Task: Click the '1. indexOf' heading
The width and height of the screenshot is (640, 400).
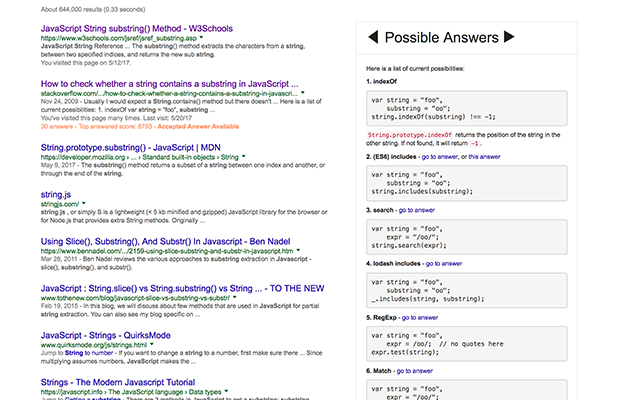Action: [382, 82]
